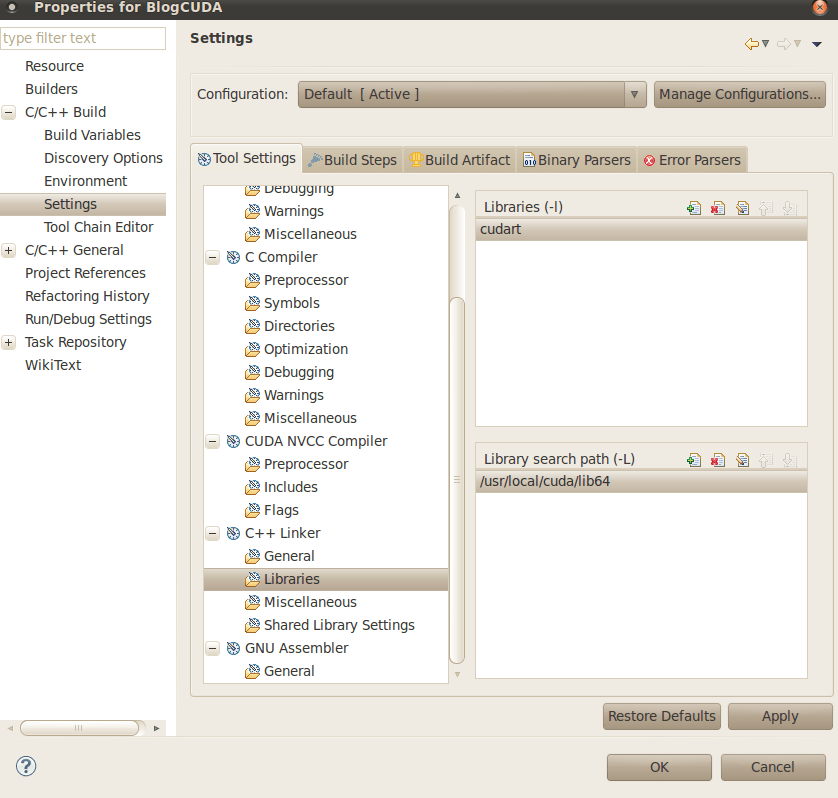
Task: Click the type filter text field
Action: pos(83,38)
